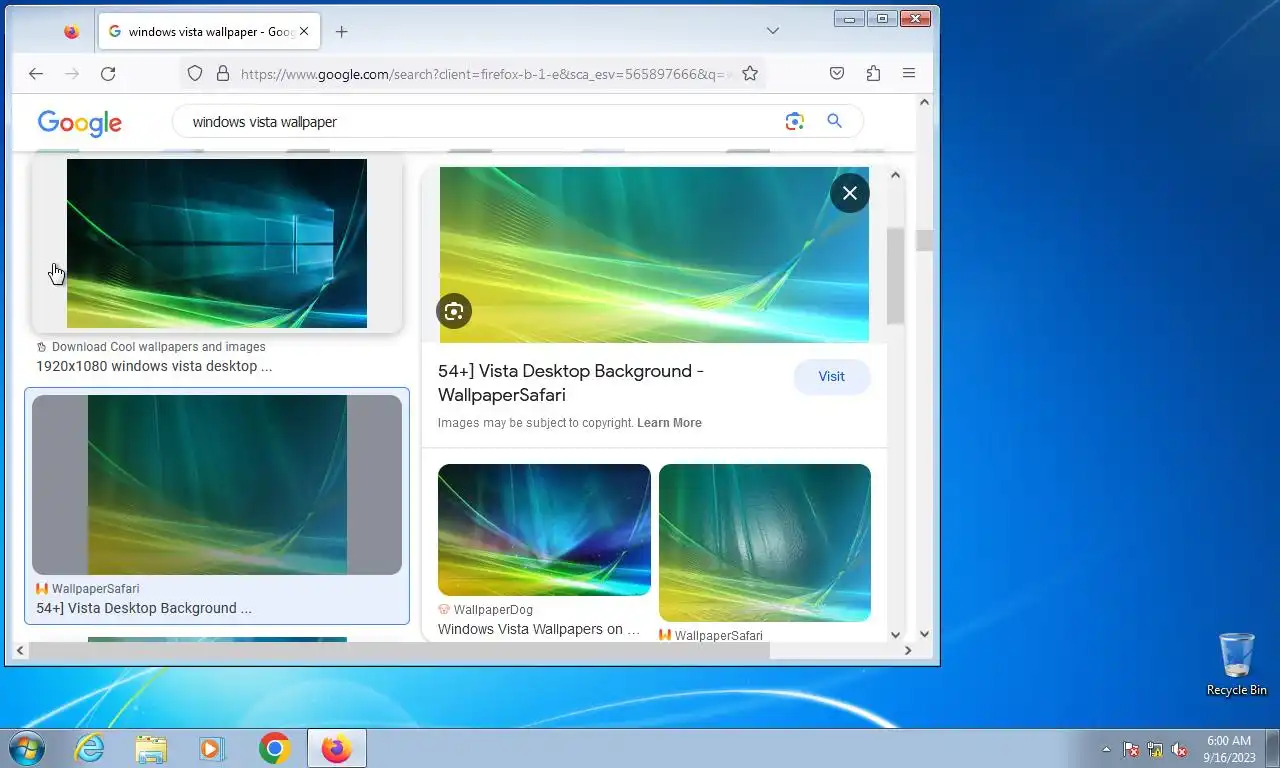Open the Download Cool wallpapers and images source
Viewport: 1280px width, 768px height.
(x=159, y=347)
